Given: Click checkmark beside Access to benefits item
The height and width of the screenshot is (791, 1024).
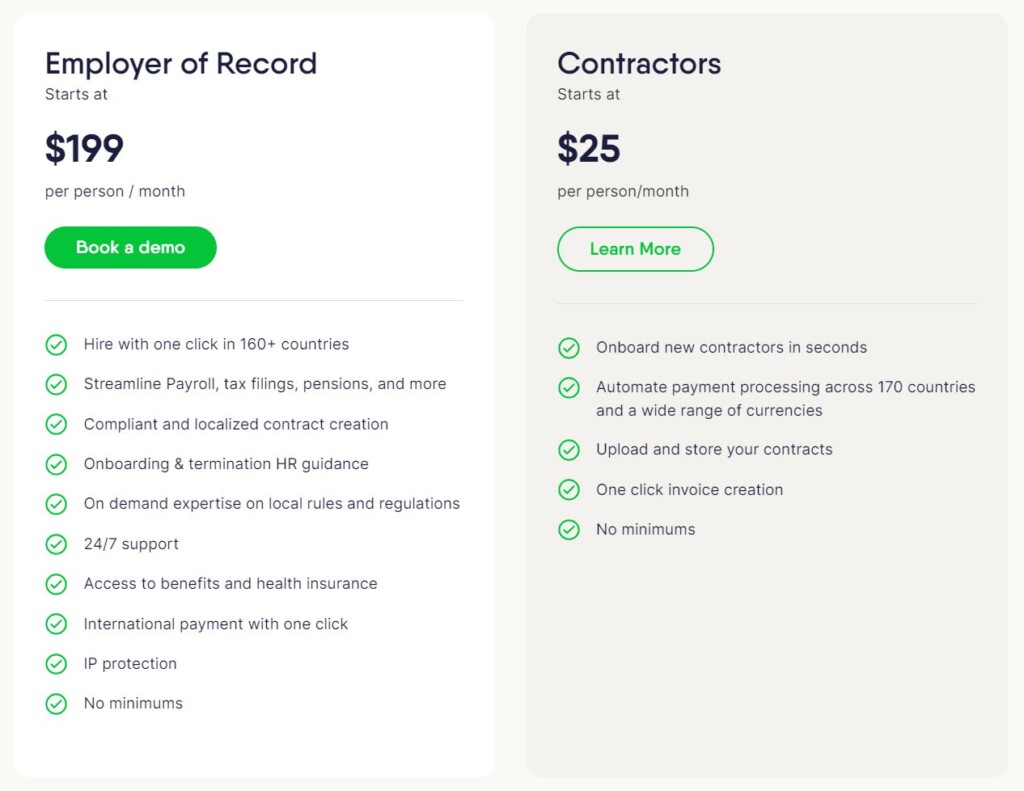Looking at the screenshot, I should click(56, 584).
